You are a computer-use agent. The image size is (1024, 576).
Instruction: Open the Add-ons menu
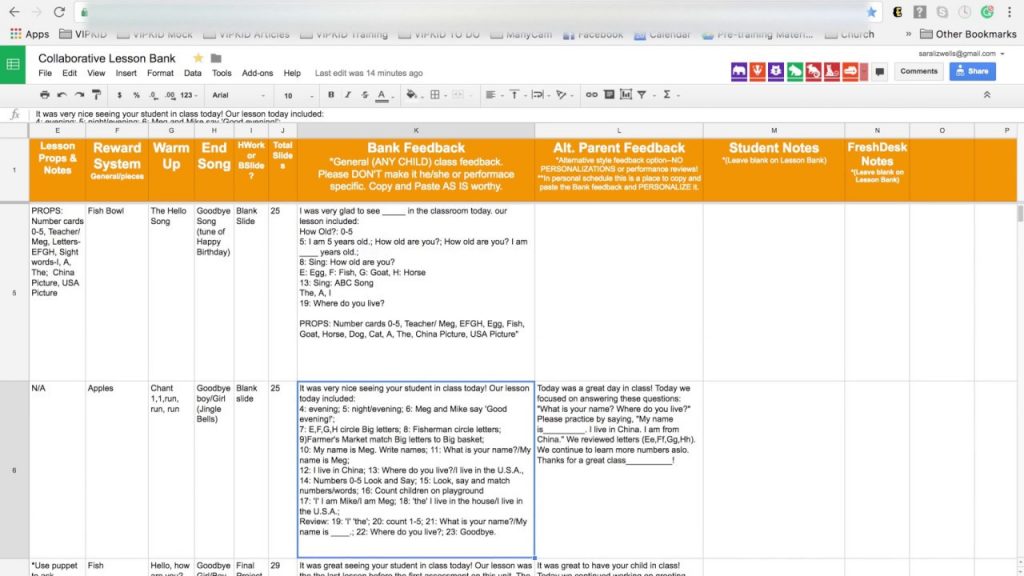257,73
